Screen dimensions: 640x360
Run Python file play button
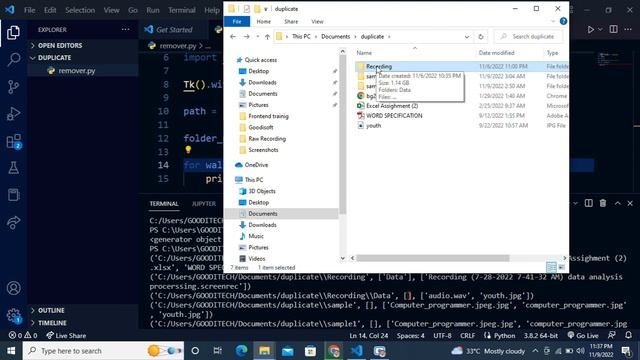pyautogui.click(x=590, y=29)
